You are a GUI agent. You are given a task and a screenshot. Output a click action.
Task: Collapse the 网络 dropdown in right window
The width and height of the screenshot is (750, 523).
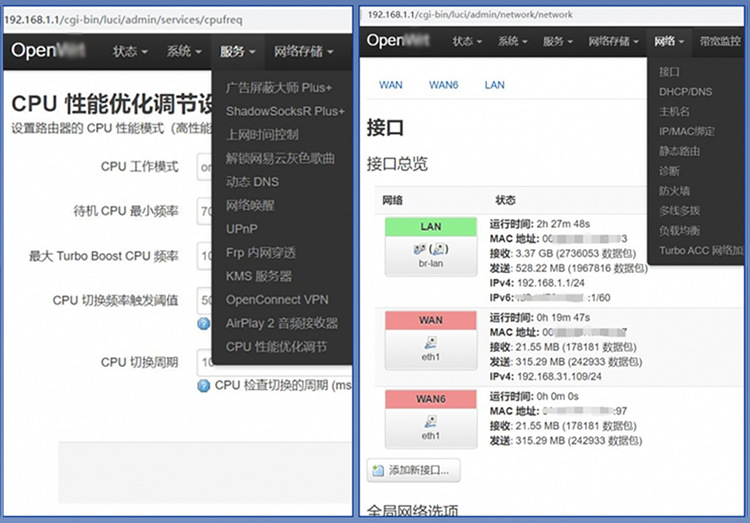coord(669,42)
